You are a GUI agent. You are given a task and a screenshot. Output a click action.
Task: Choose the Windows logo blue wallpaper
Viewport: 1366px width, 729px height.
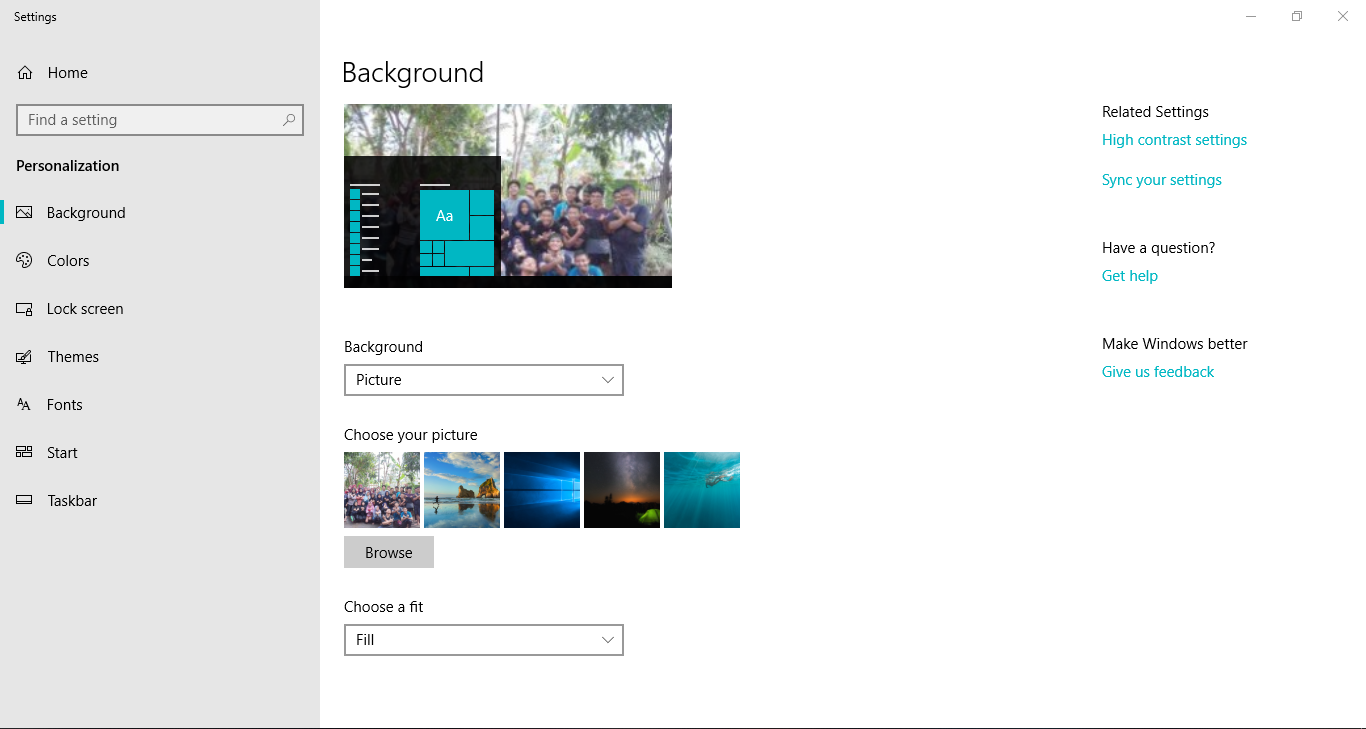point(542,490)
